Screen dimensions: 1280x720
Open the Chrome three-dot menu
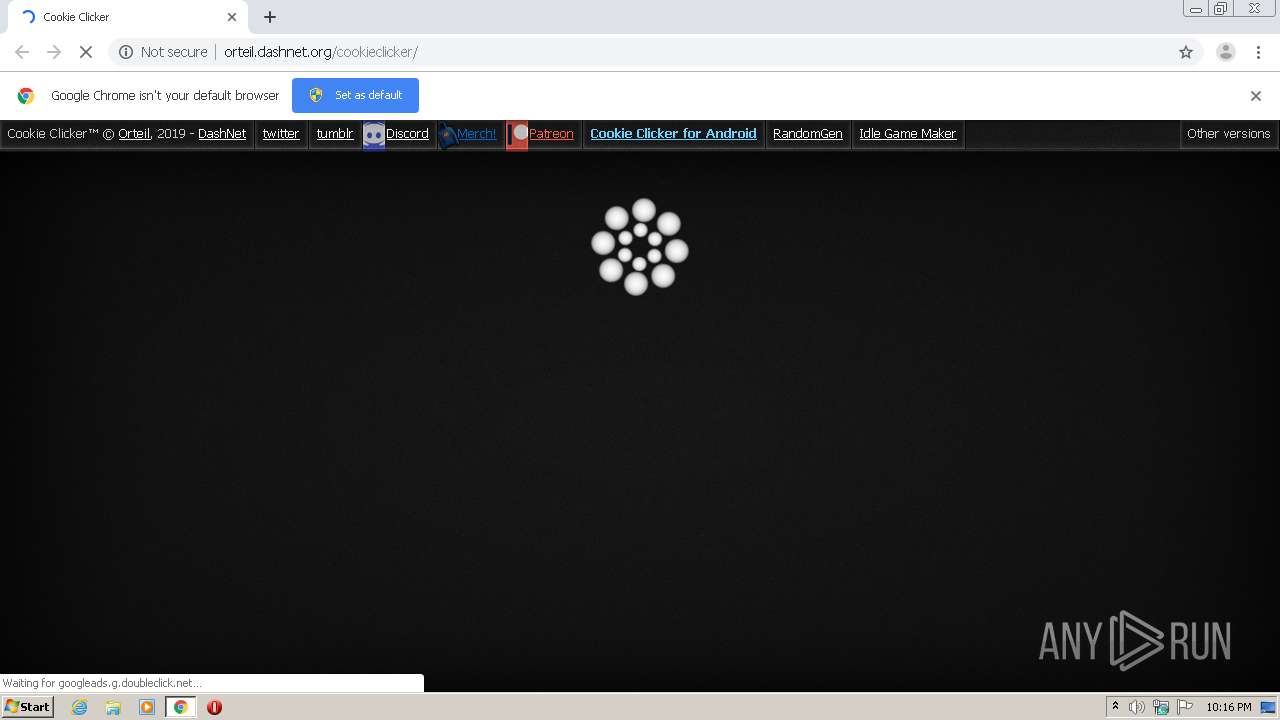[1258, 52]
